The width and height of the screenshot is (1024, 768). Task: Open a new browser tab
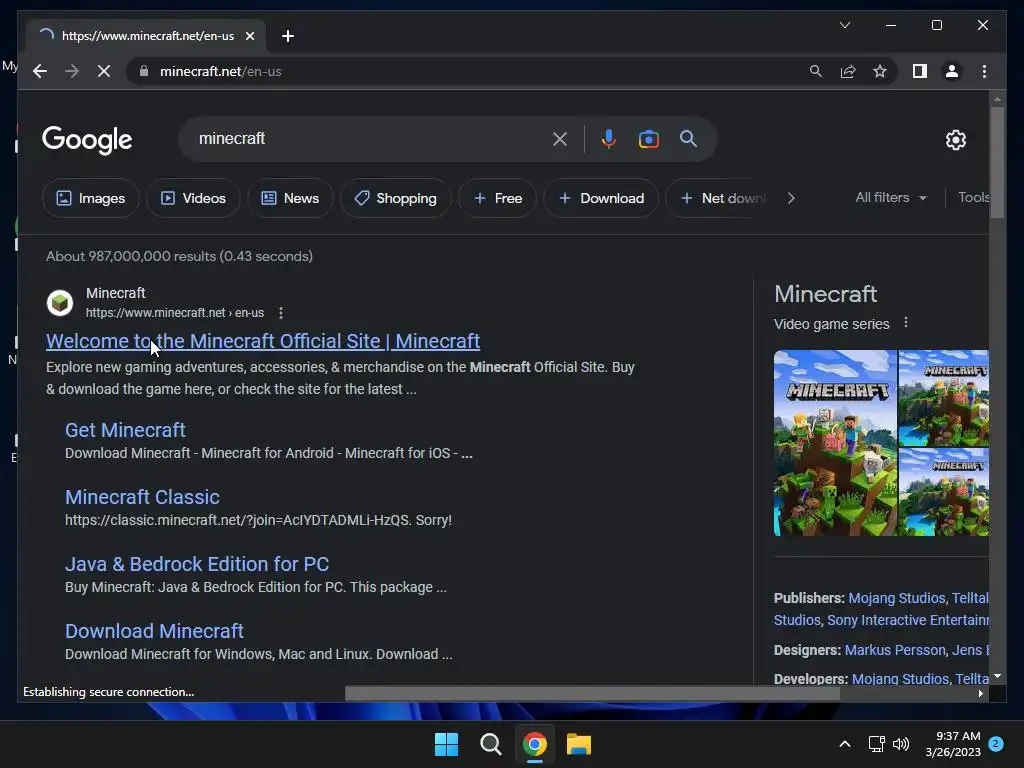pos(288,36)
